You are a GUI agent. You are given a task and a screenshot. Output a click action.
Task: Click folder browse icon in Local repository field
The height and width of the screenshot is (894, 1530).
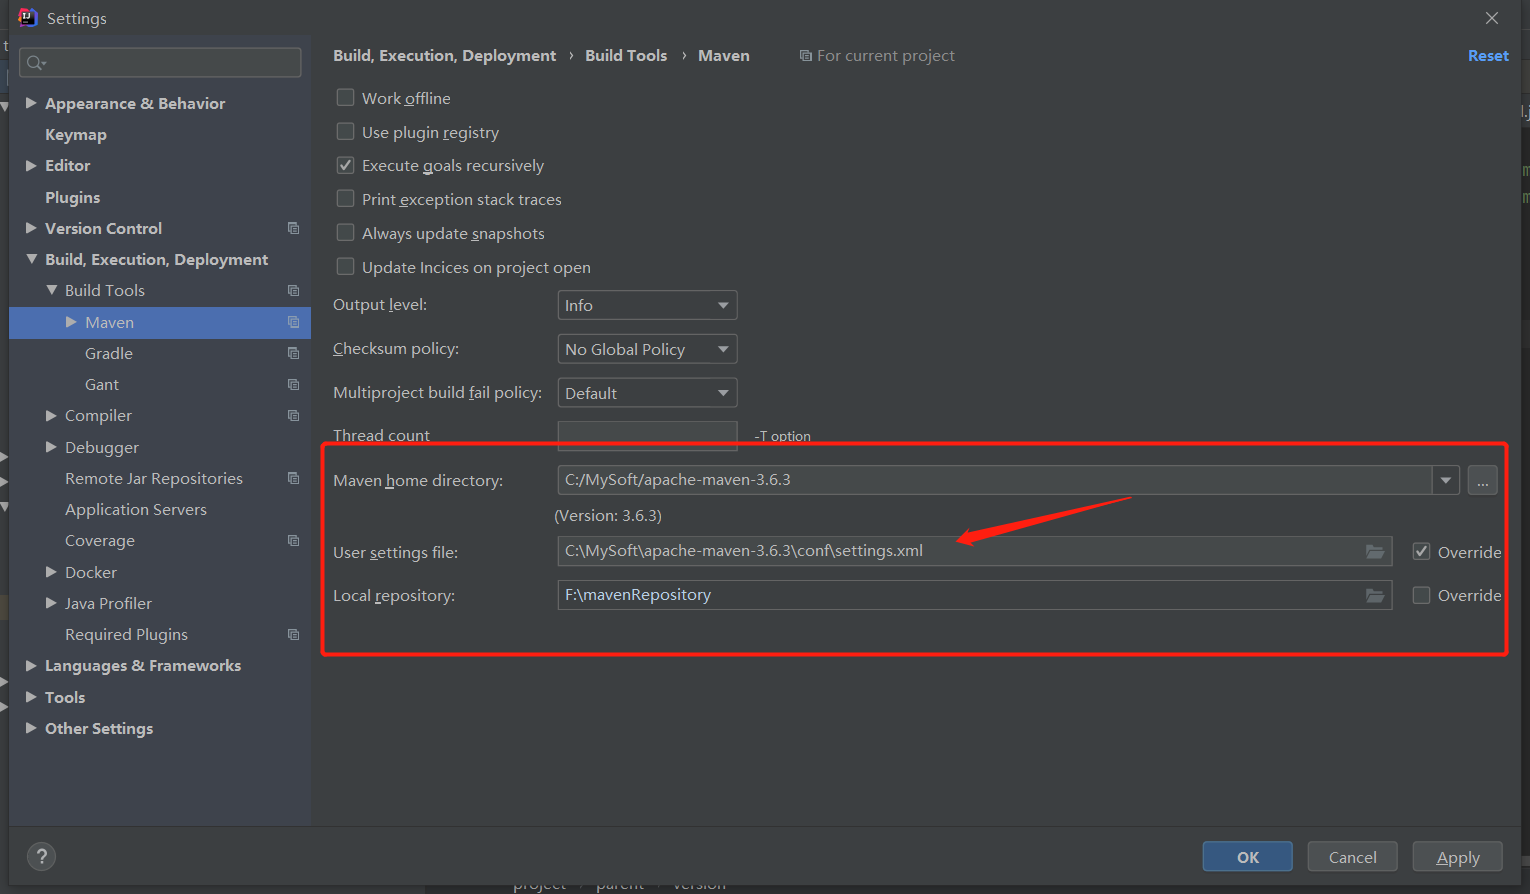[x=1375, y=595]
